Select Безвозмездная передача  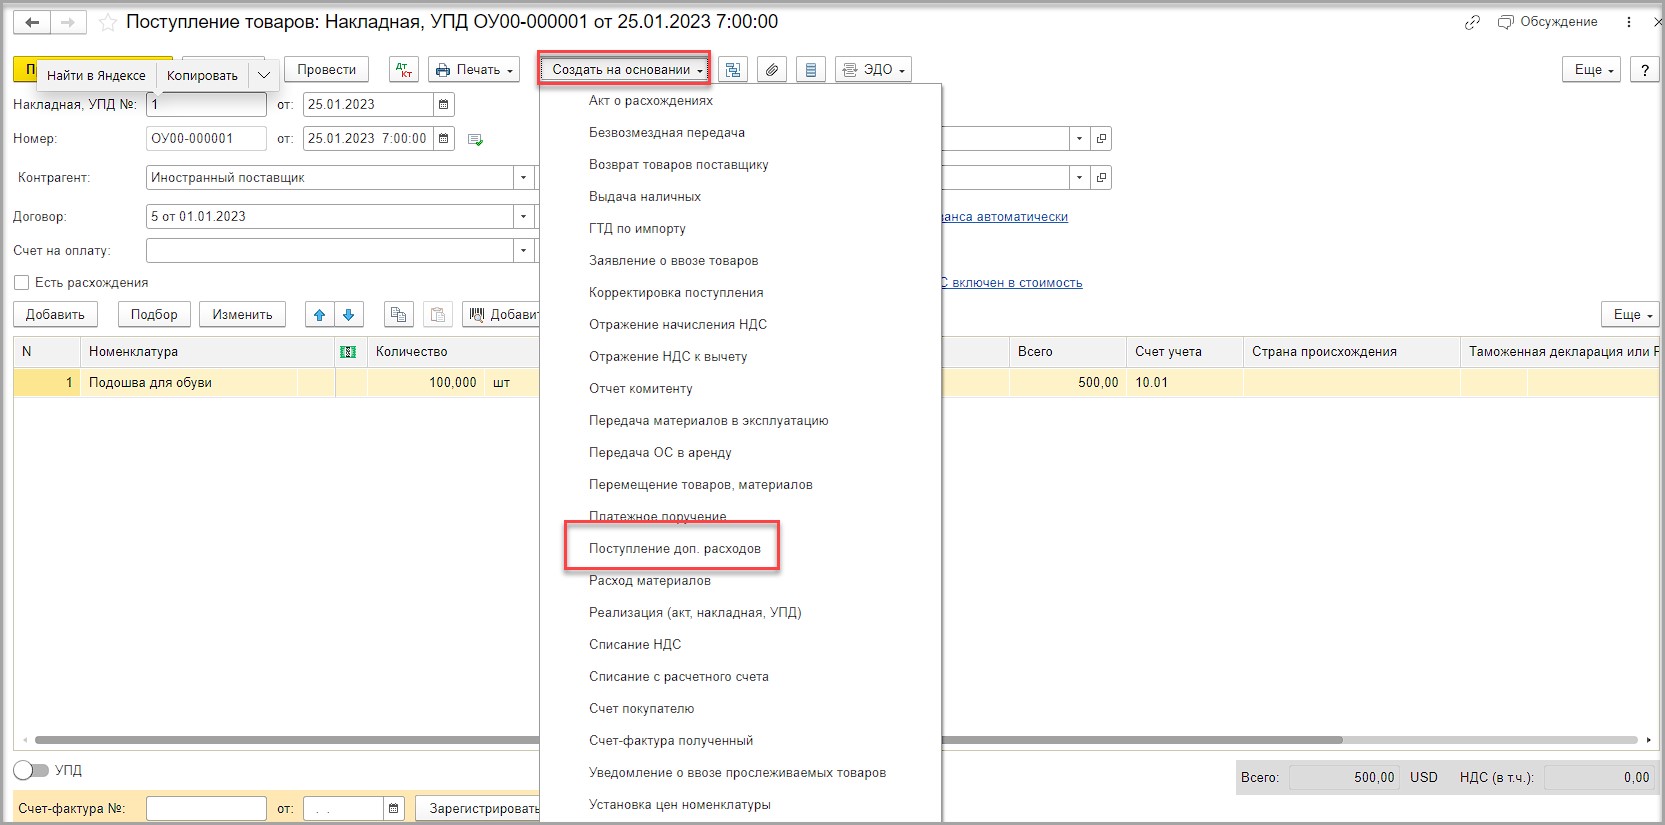[667, 132]
